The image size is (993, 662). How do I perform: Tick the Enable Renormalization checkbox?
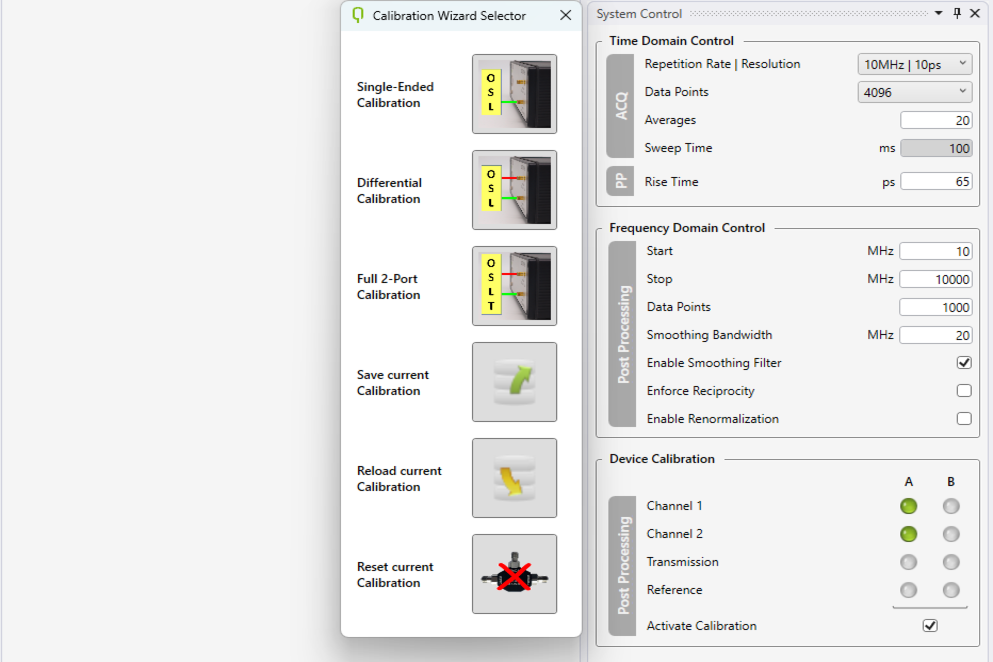coord(964,419)
